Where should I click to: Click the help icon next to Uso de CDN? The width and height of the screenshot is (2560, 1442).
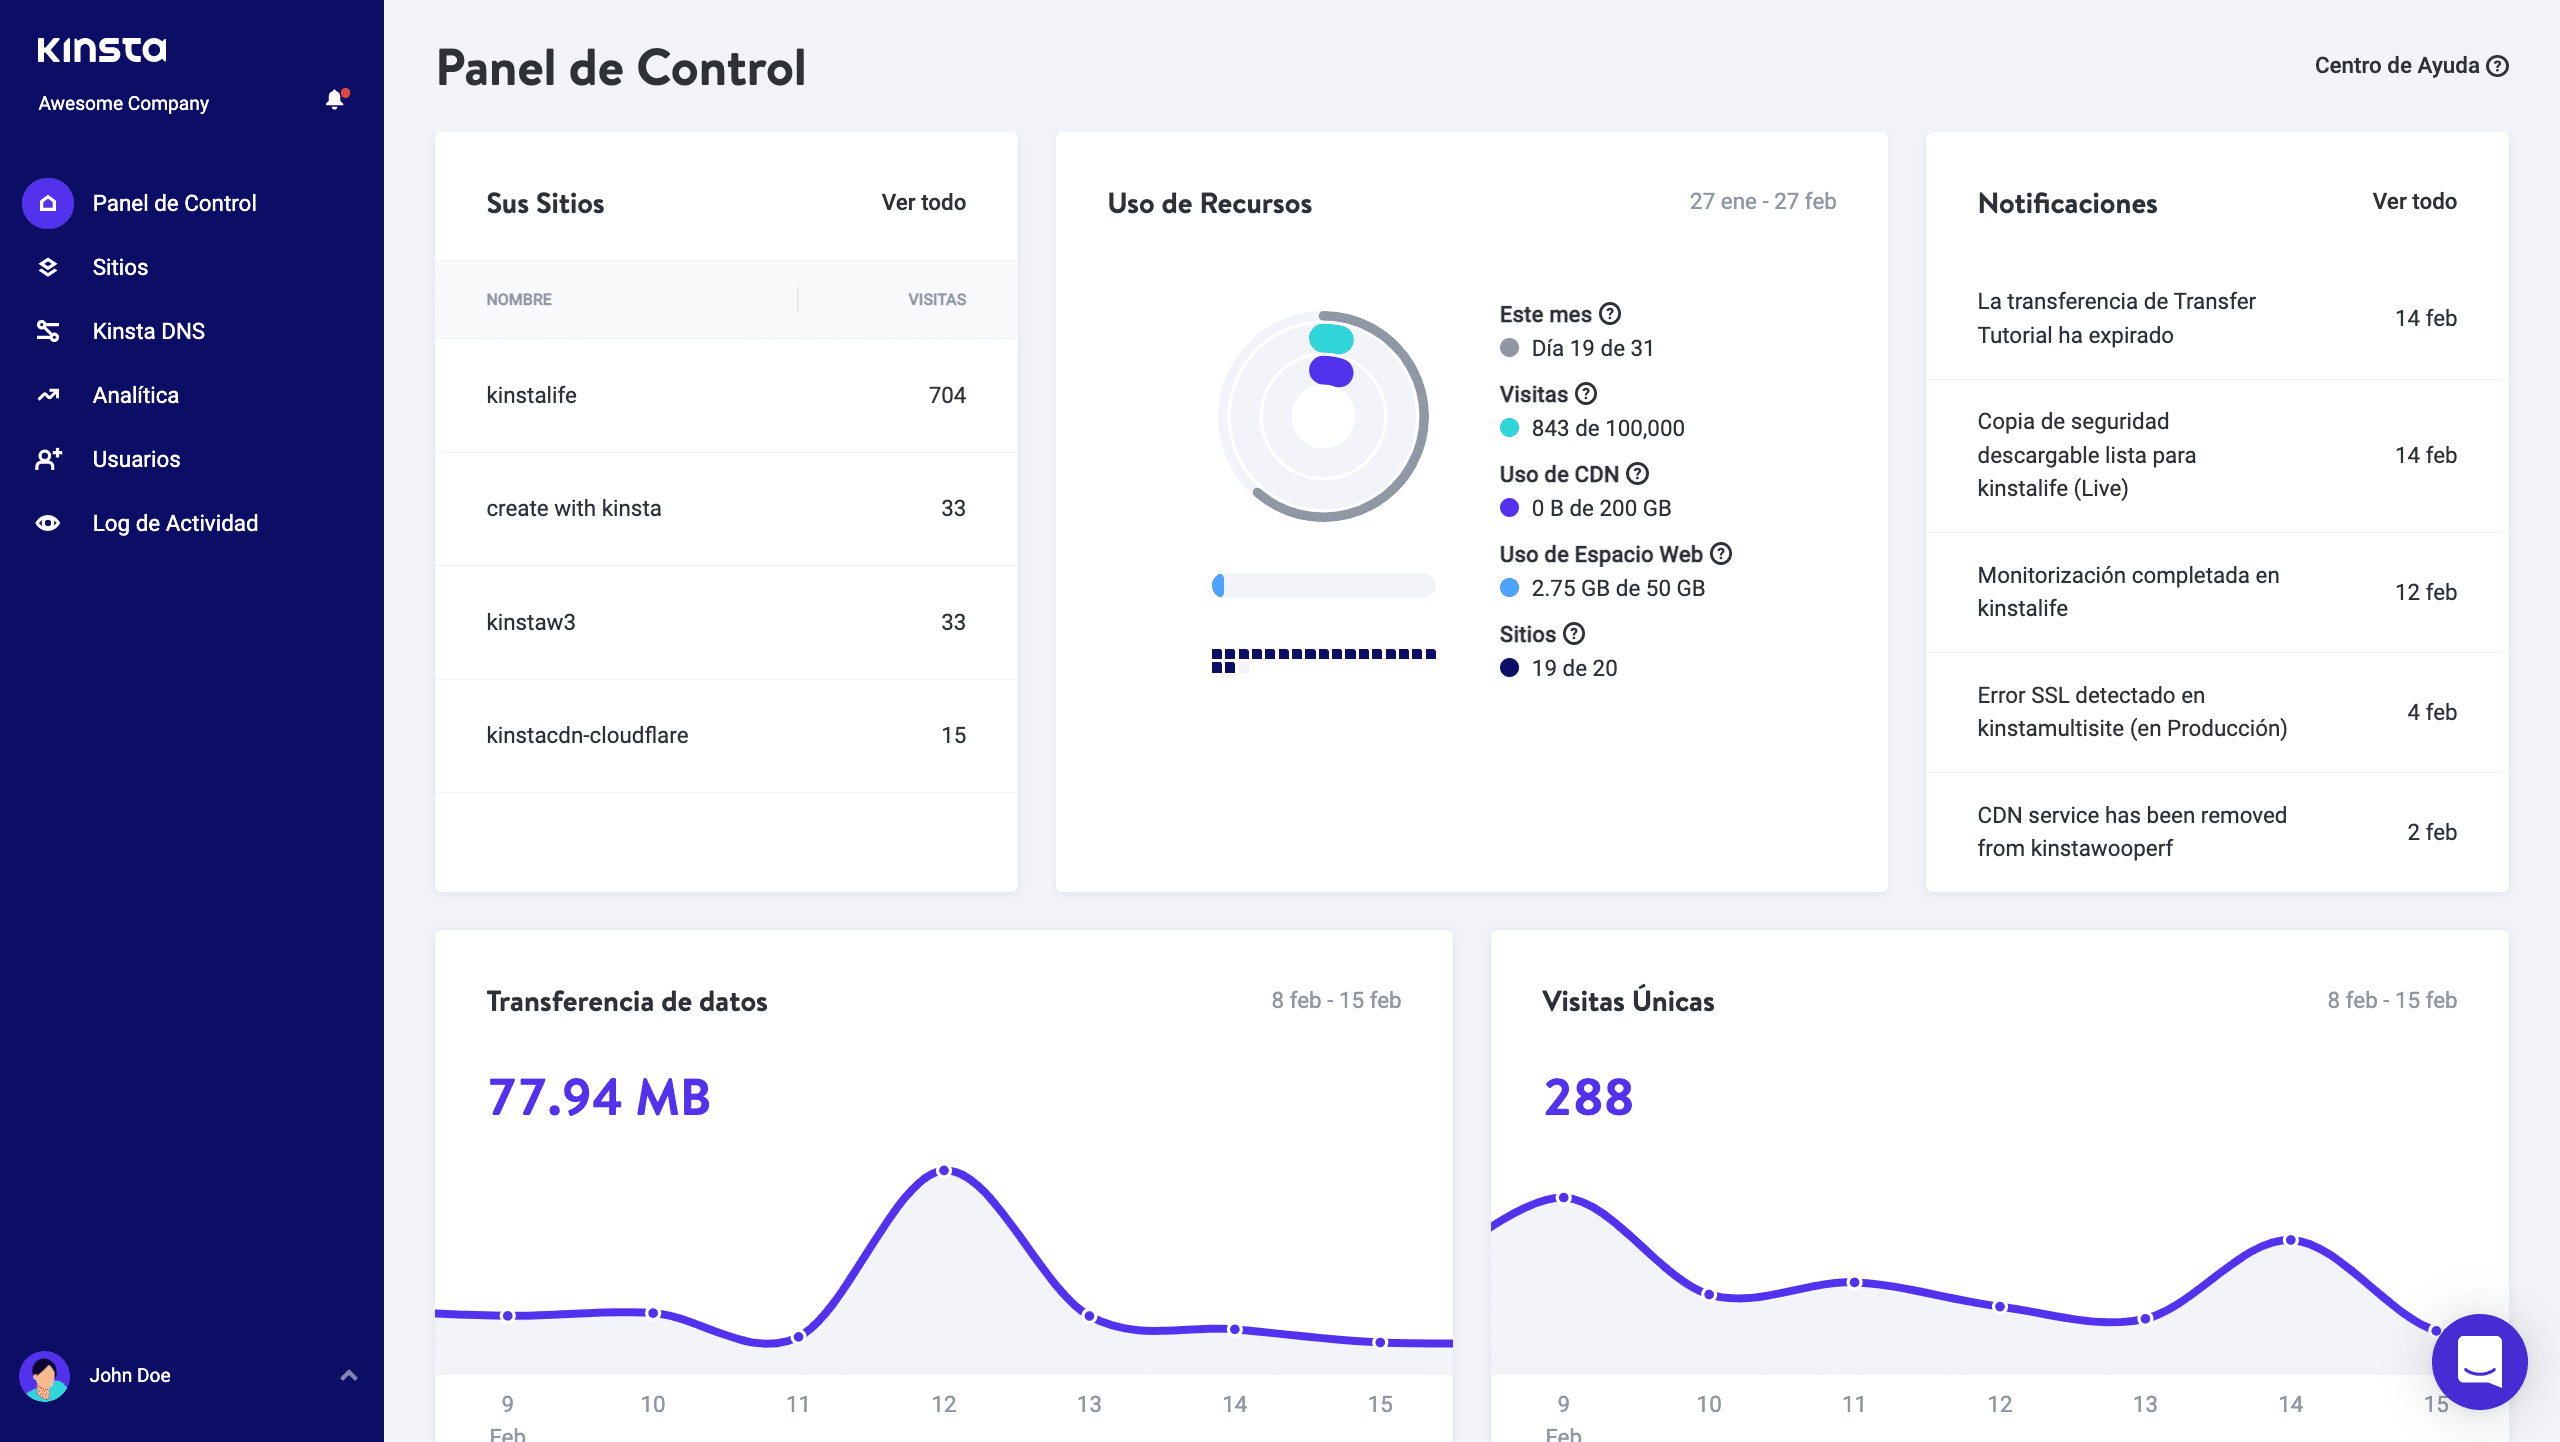click(1637, 474)
